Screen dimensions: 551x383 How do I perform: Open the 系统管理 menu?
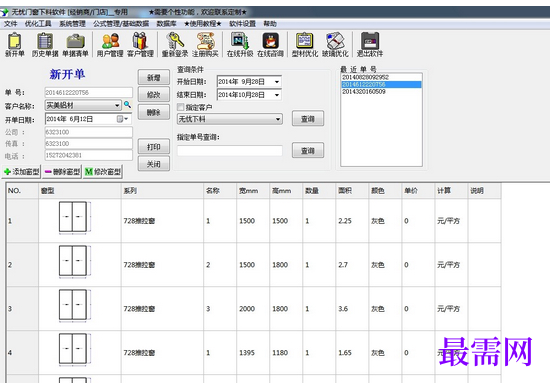[72, 24]
